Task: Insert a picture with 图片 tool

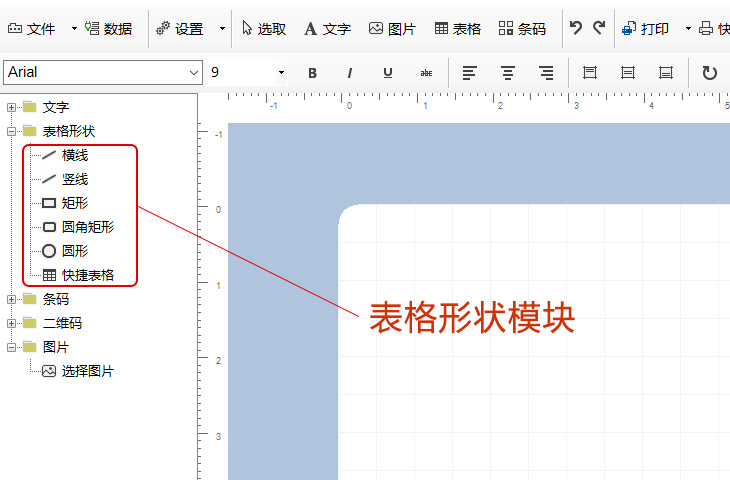Action: [392, 29]
